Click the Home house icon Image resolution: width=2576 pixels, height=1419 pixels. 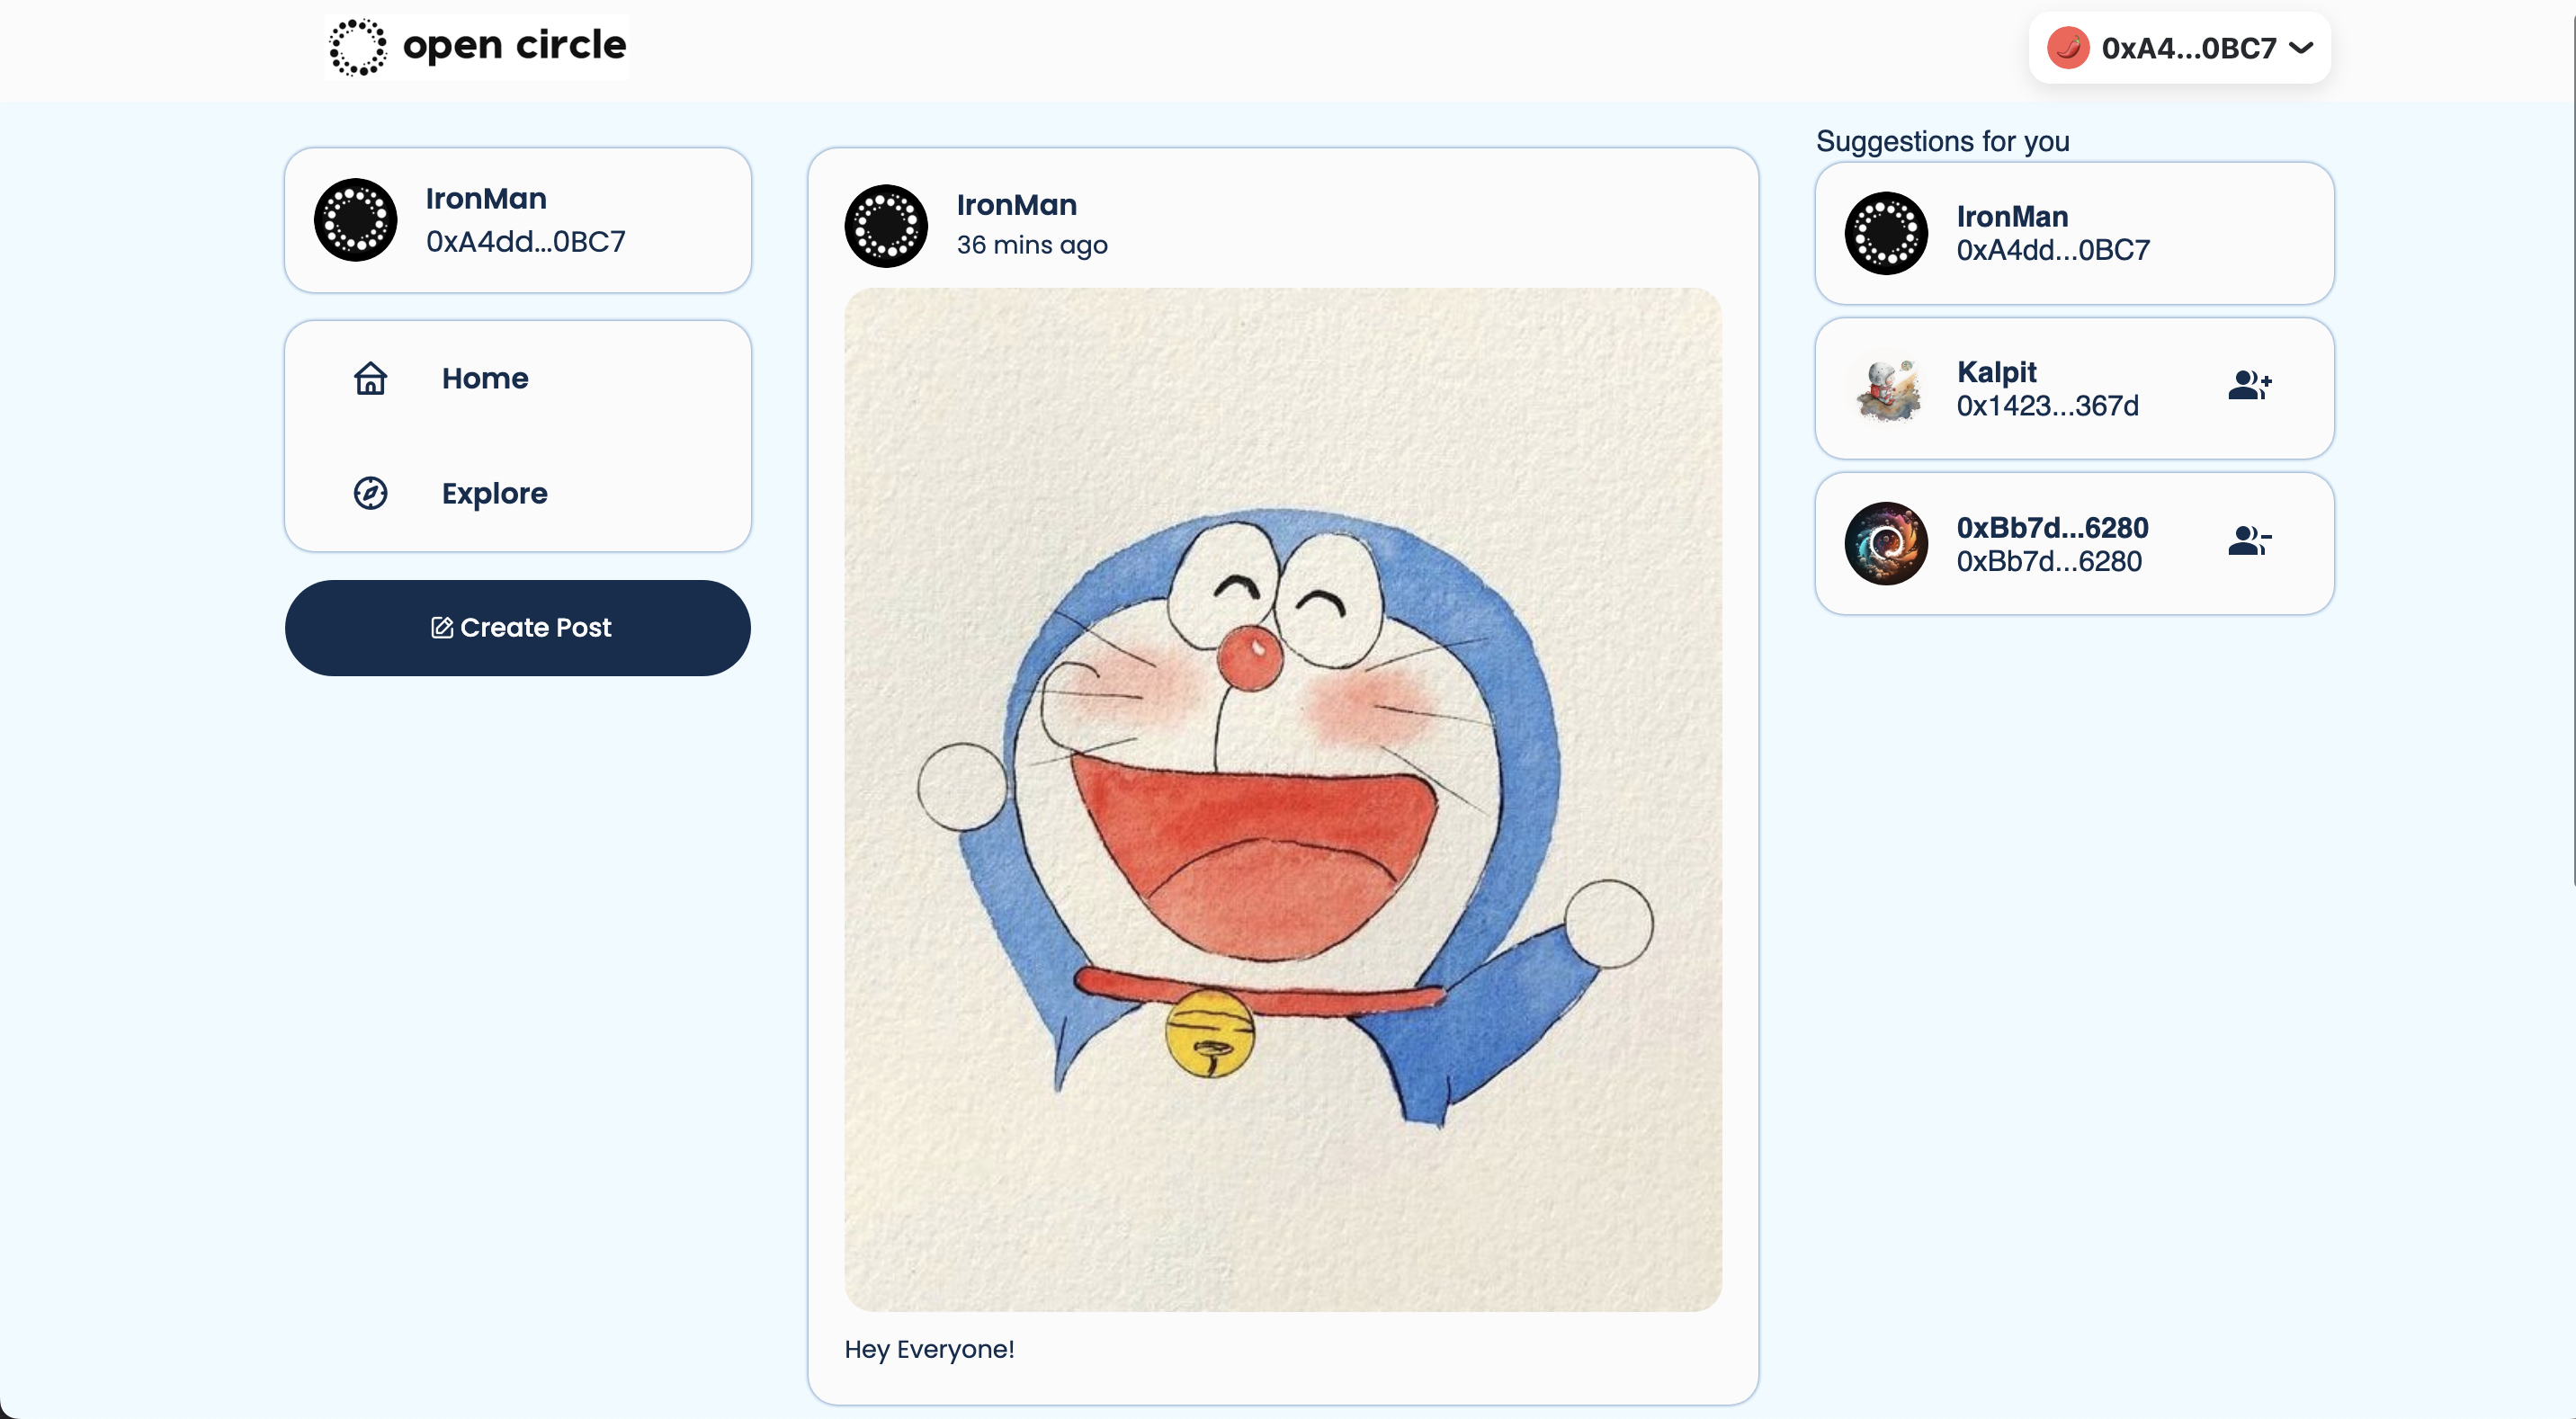370,378
